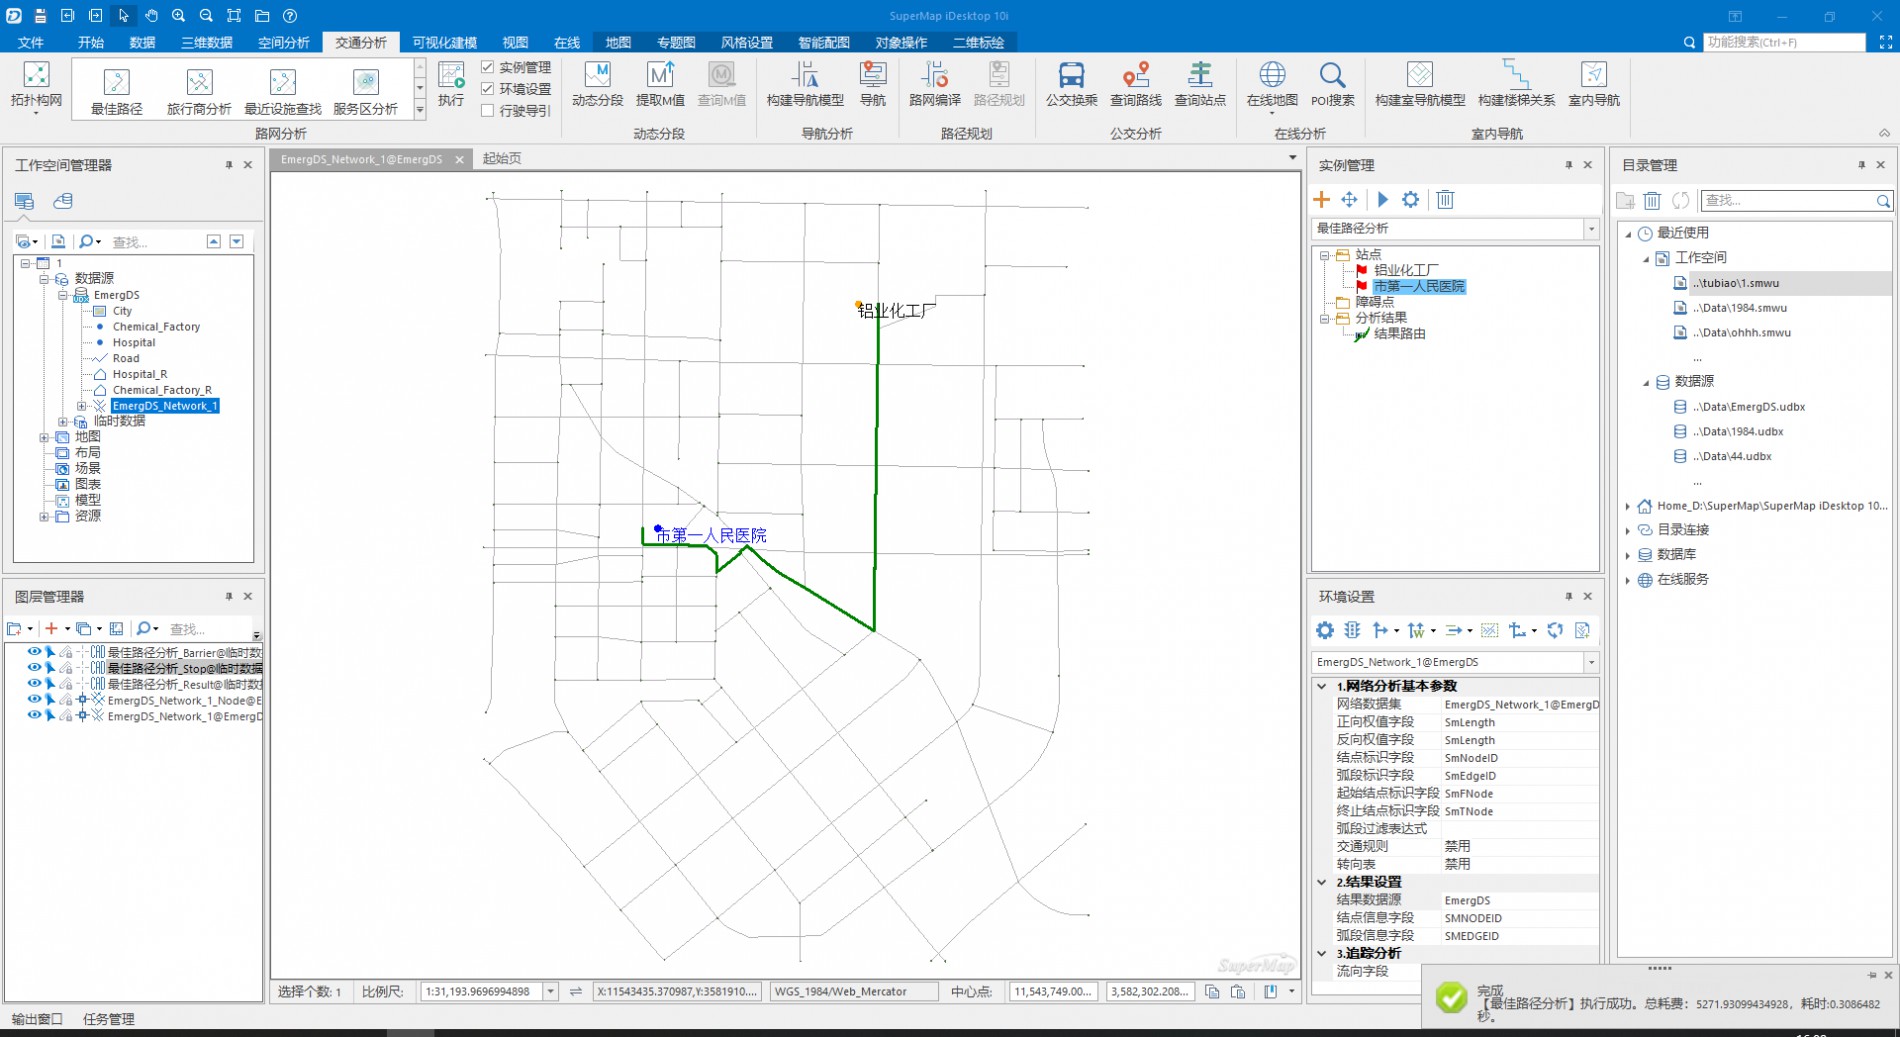This screenshot has width=1900, height=1037.
Task: Hide the 最佳路径分析_Barrier layer
Action: tap(34, 652)
